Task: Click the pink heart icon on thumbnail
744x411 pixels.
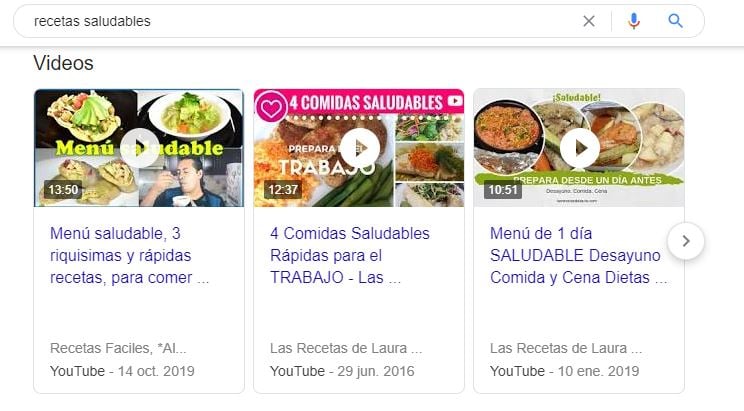Action: (271, 107)
